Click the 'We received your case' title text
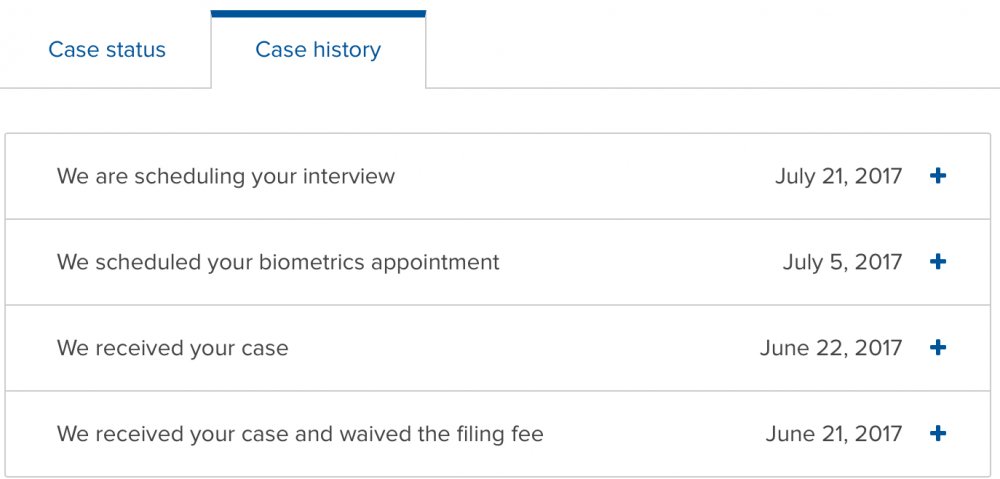 point(172,349)
